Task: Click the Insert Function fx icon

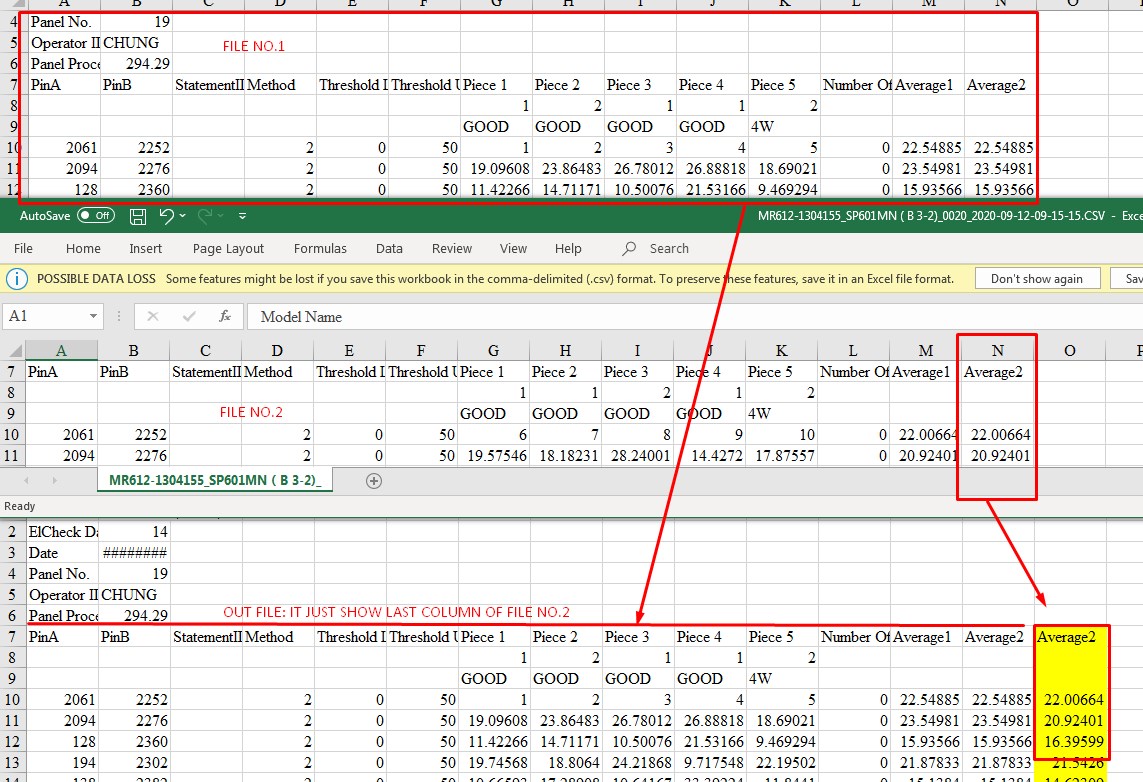Action: pyautogui.click(x=225, y=316)
